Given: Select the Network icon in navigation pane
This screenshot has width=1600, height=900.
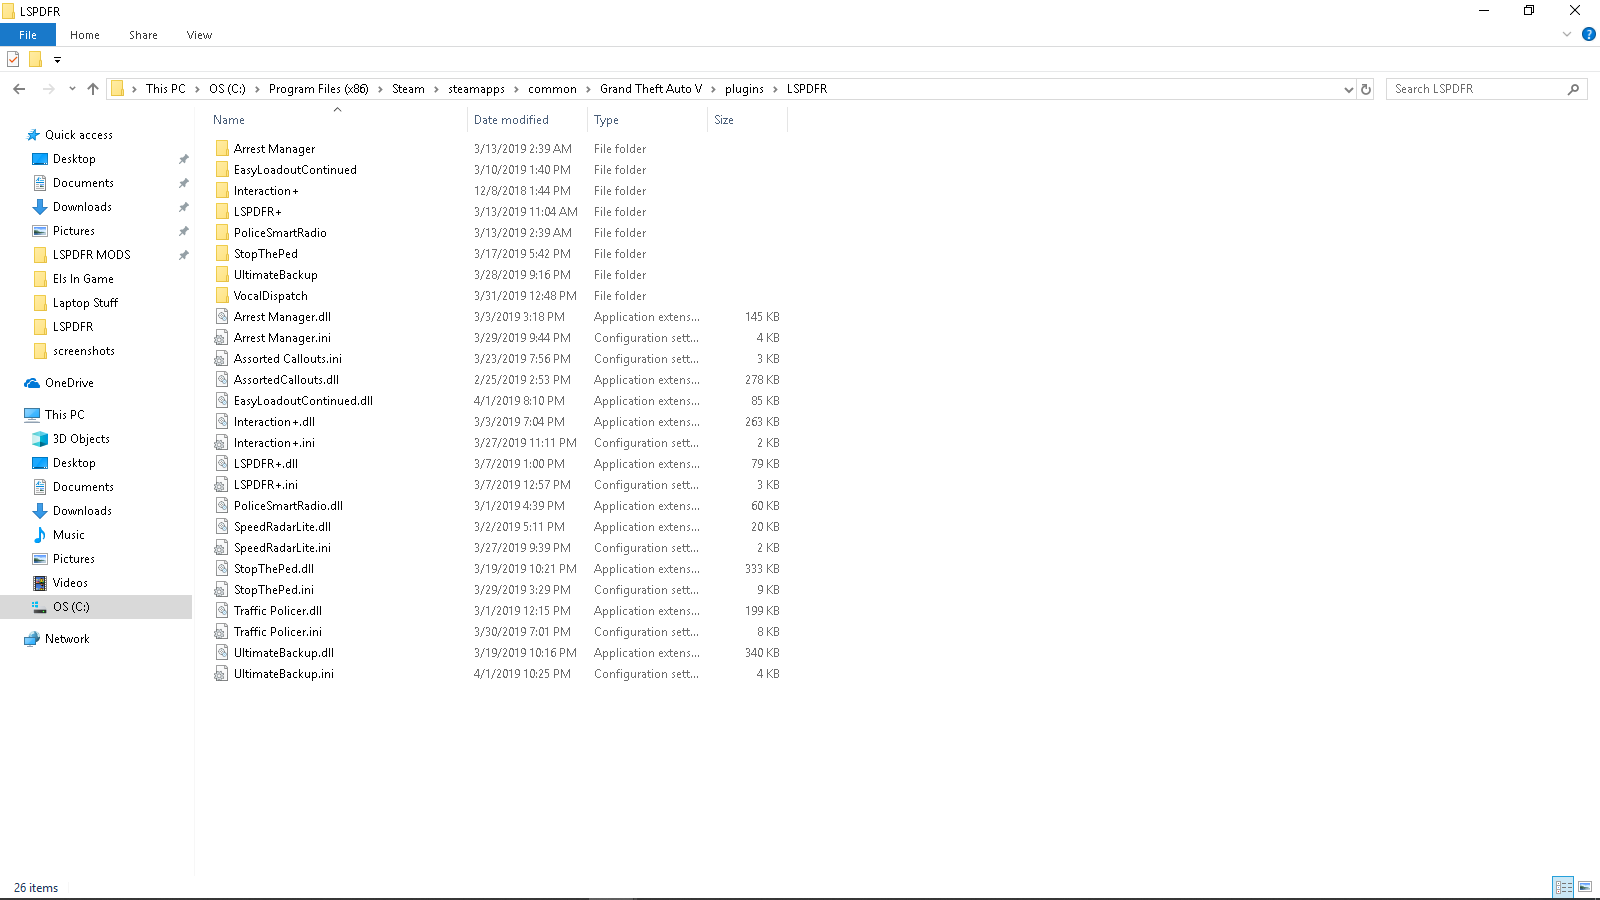Looking at the screenshot, I should (x=33, y=639).
